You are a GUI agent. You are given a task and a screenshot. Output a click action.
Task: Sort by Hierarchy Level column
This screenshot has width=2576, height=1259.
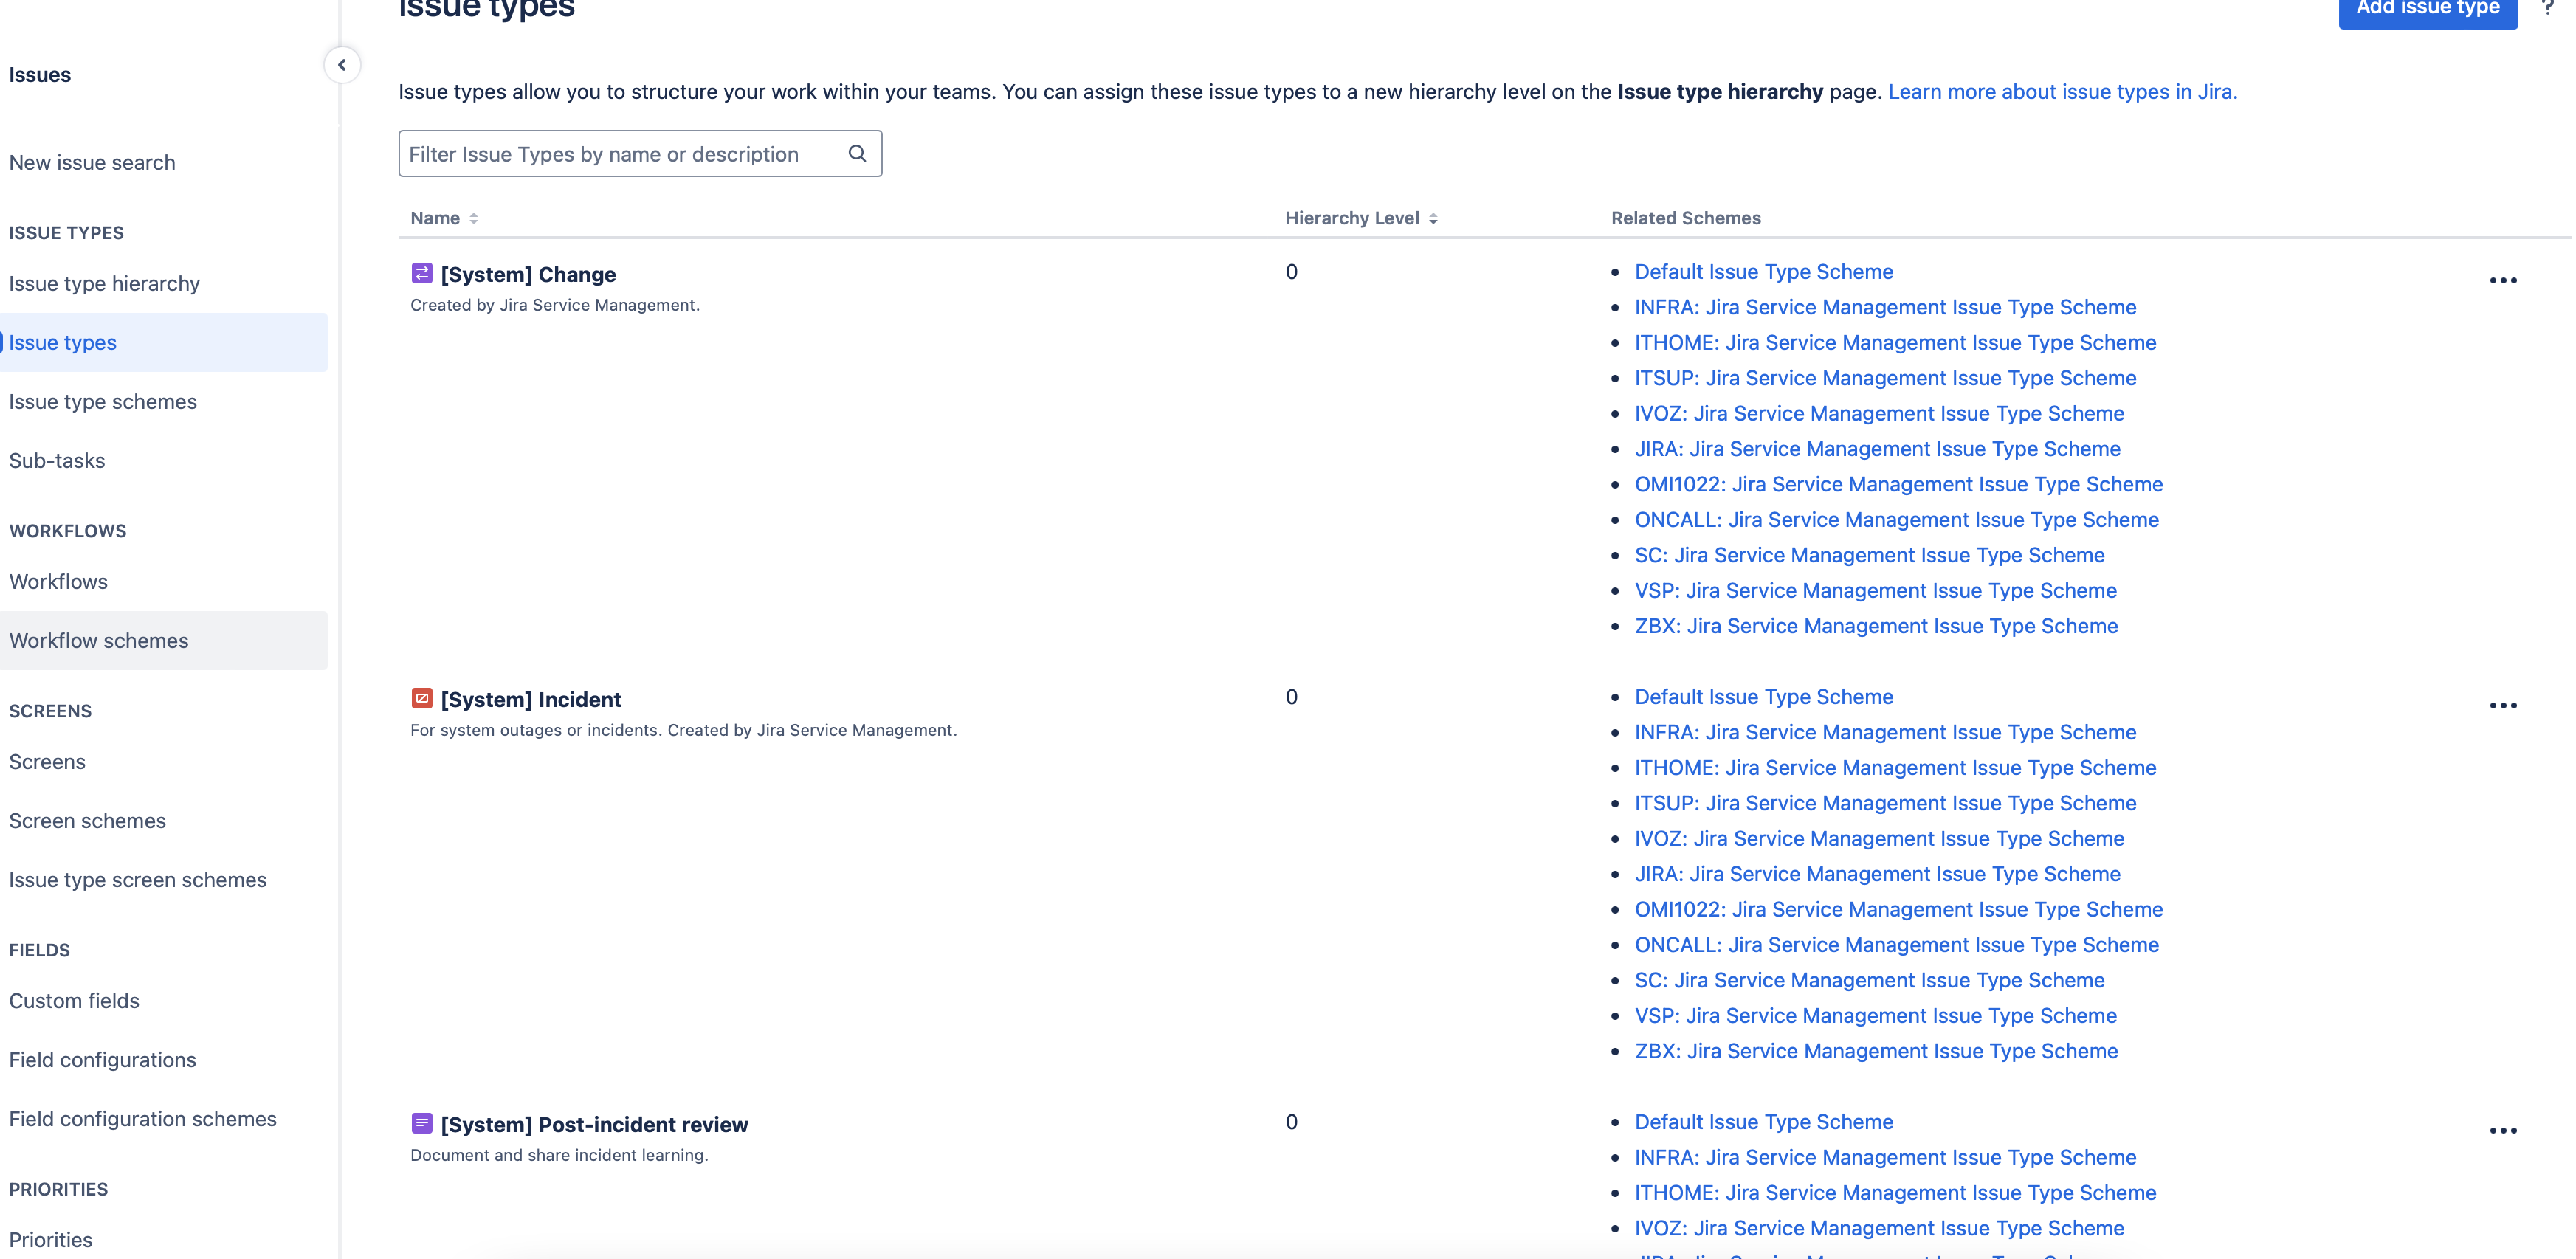pos(1361,218)
